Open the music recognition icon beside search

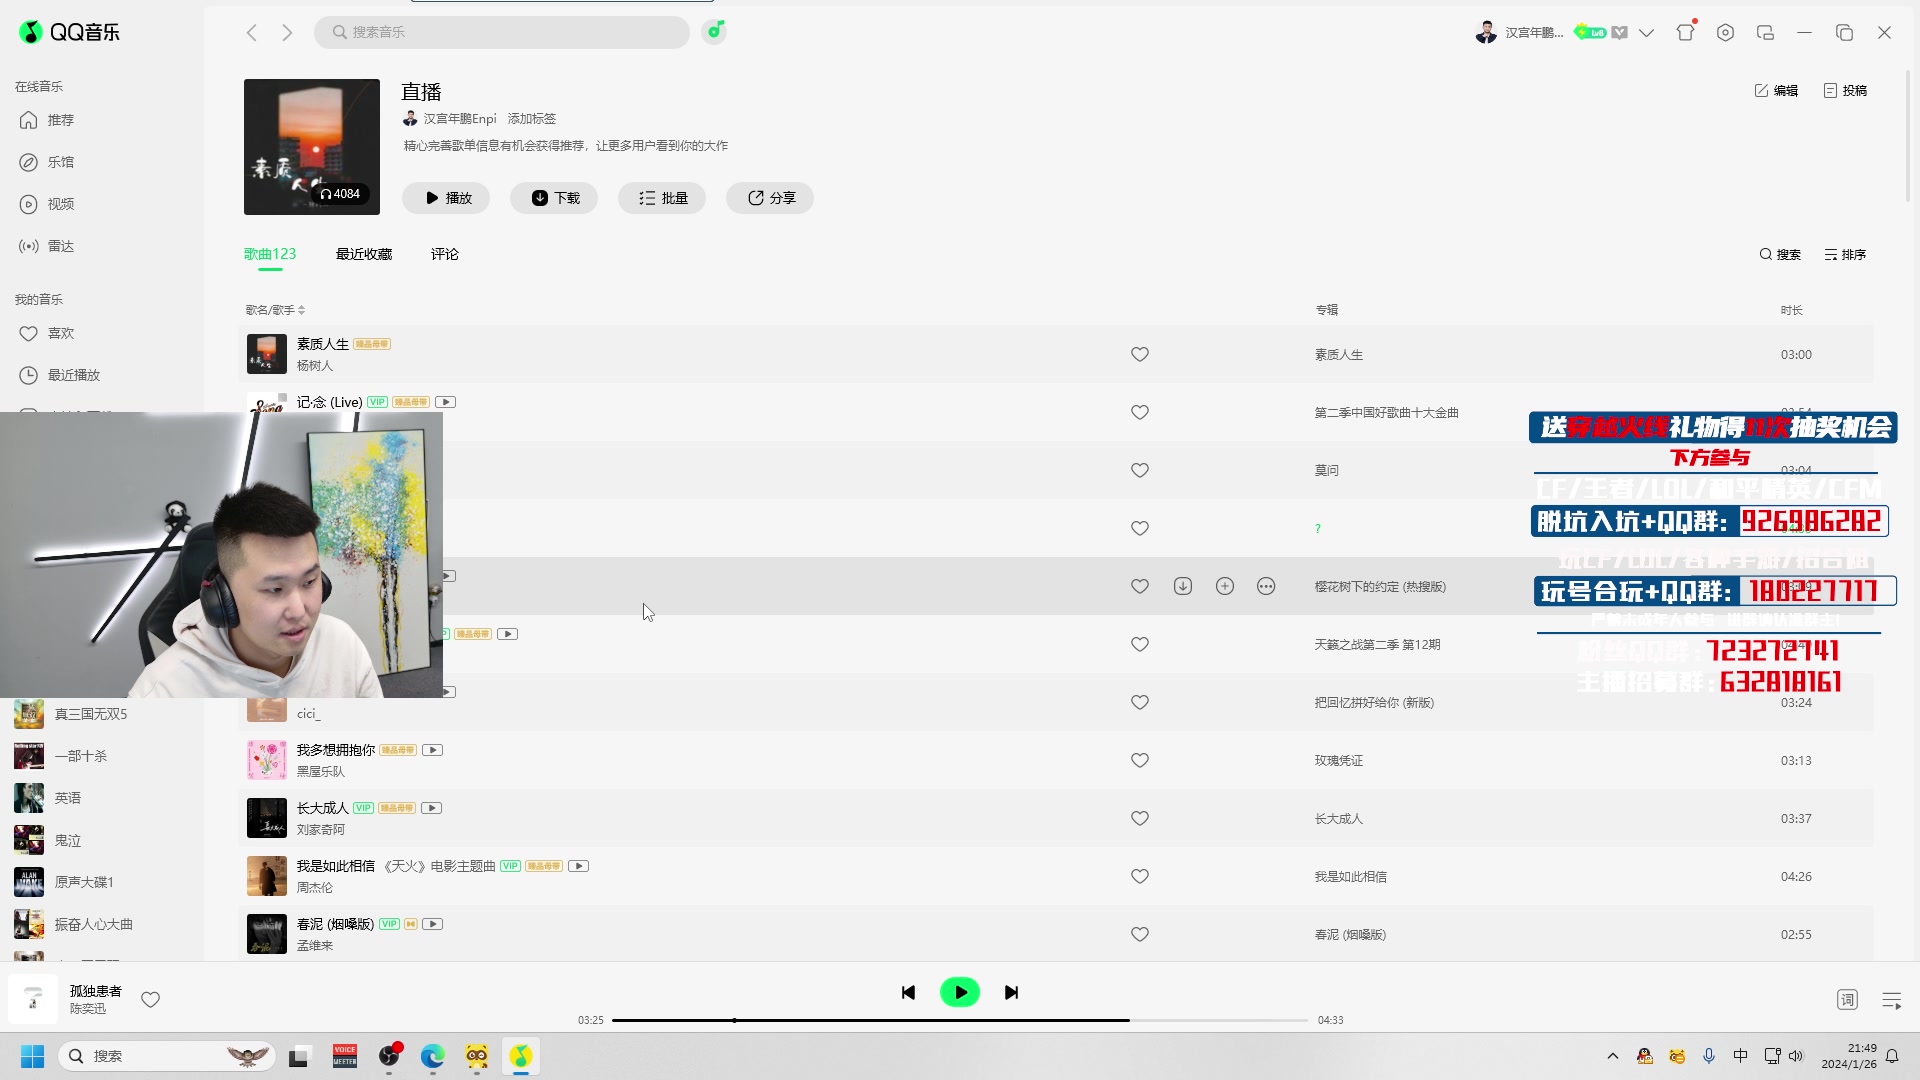(x=714, y=31)
